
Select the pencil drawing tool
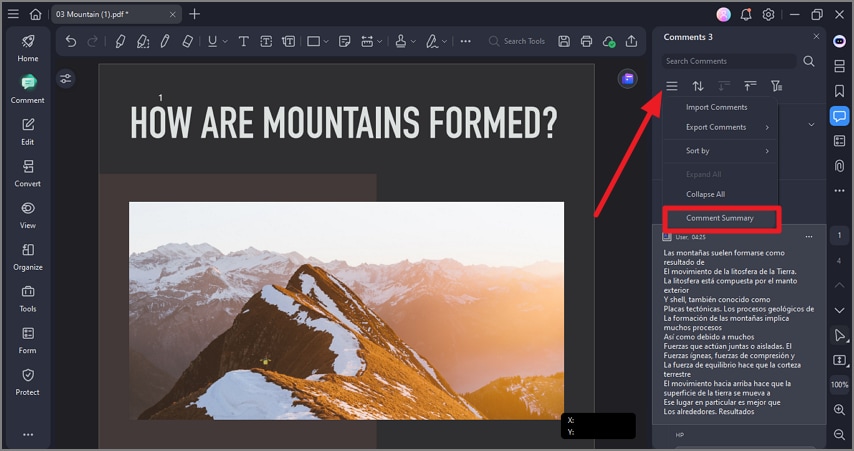point(165,41)
